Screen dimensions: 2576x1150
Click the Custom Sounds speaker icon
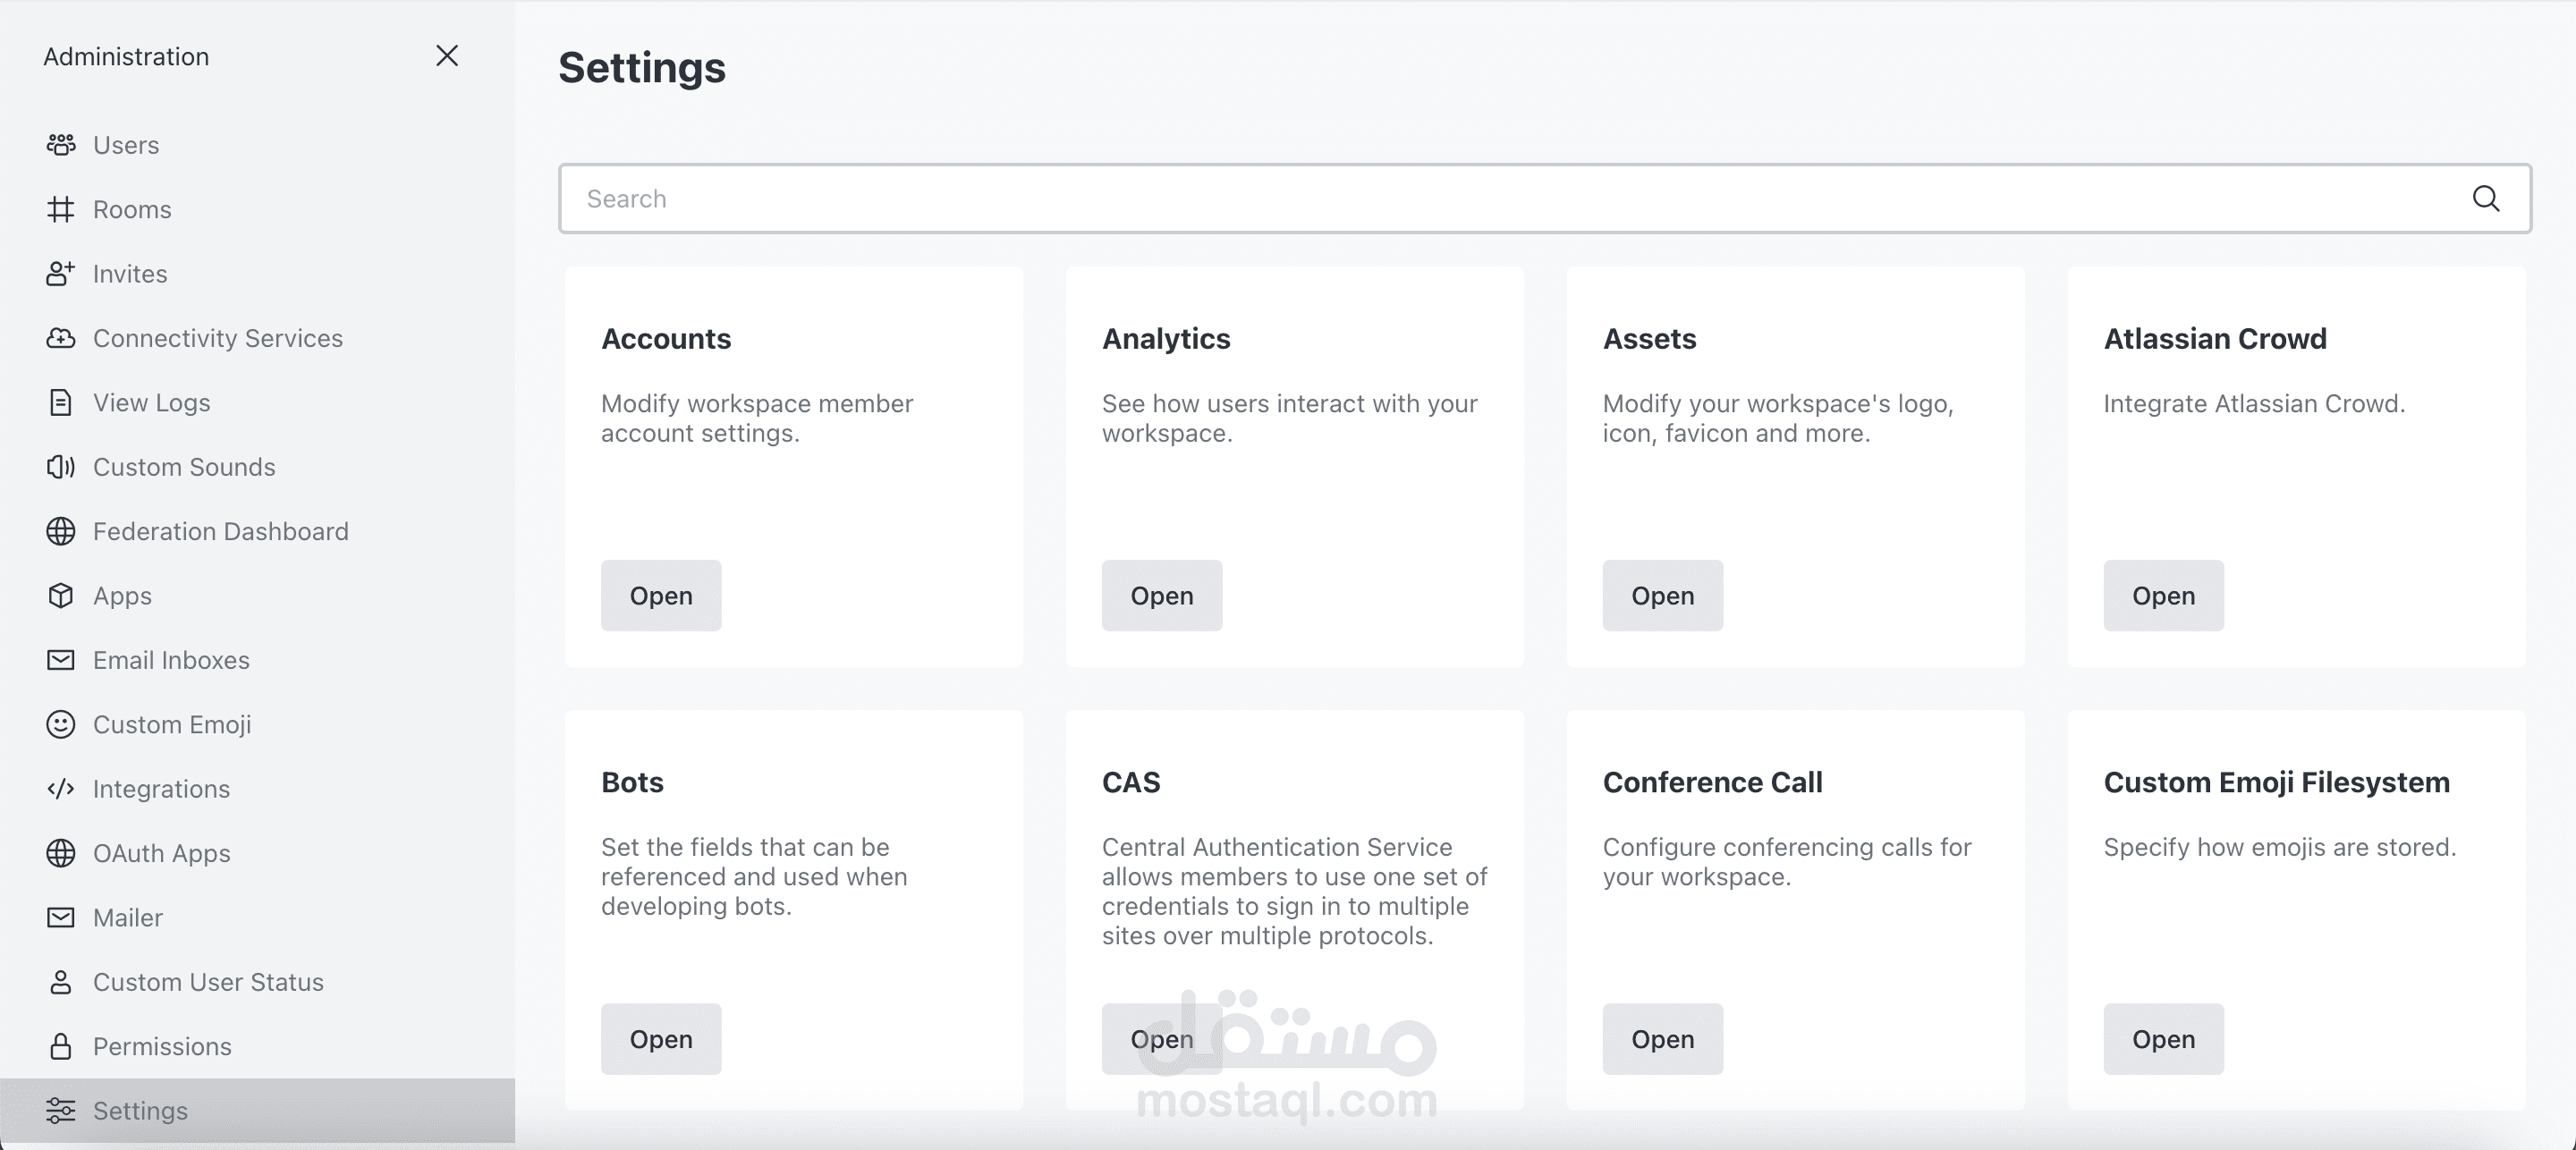point(61,467)
